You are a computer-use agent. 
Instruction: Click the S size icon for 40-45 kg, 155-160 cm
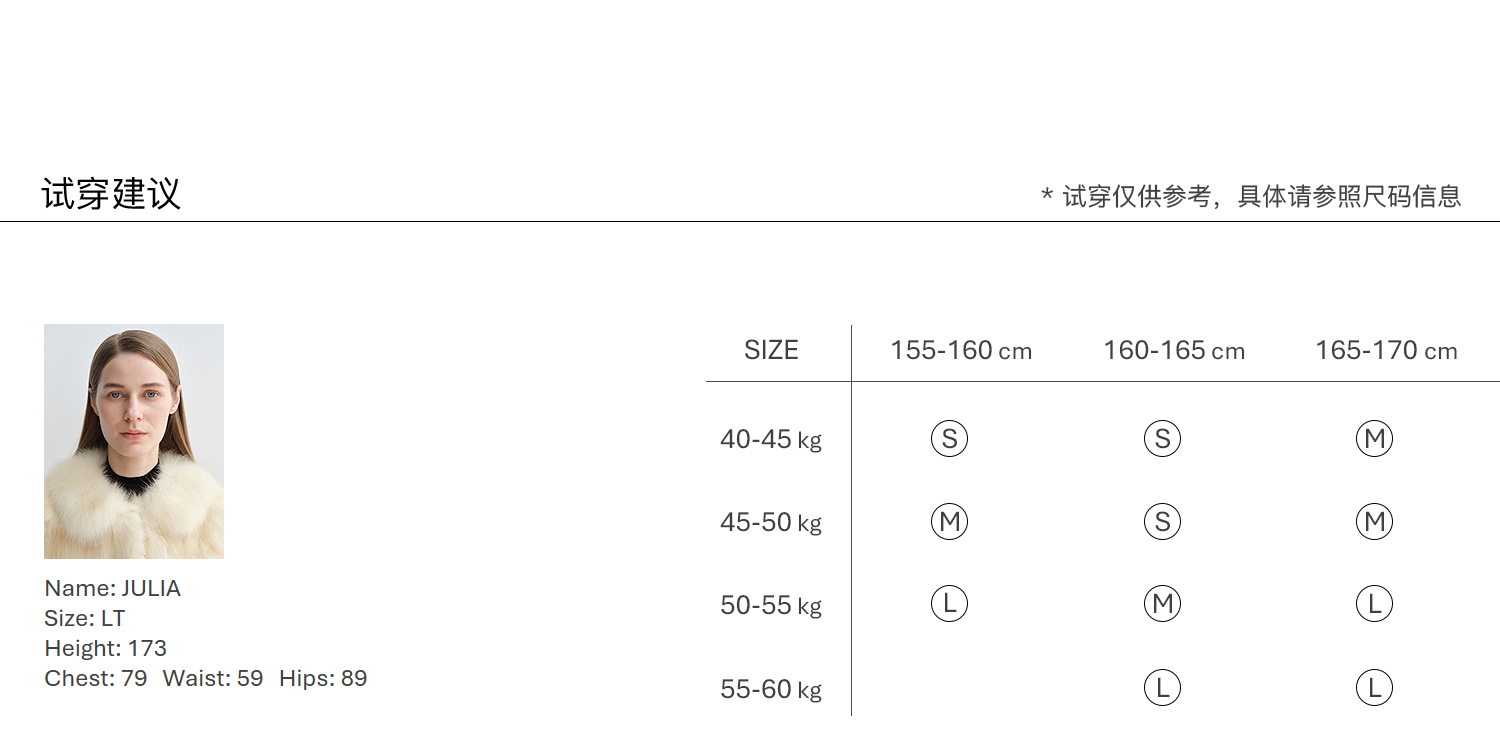[x=949, y=438]
